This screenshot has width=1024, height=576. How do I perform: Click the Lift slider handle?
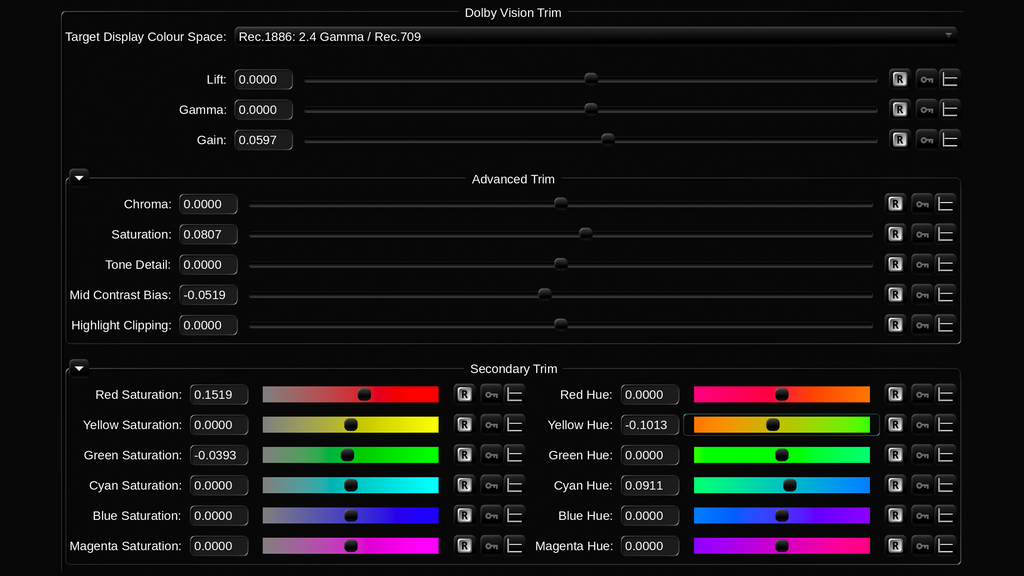(591, 79)
